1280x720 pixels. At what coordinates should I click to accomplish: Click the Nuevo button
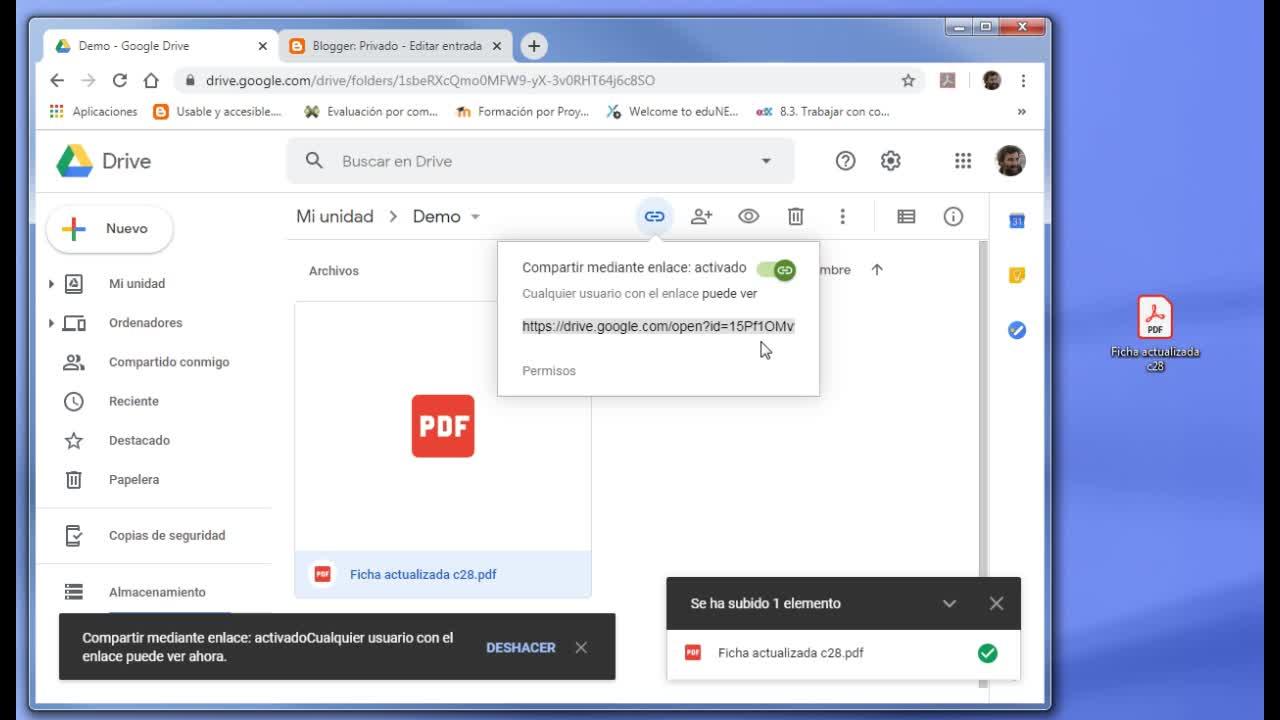[110, 229]
